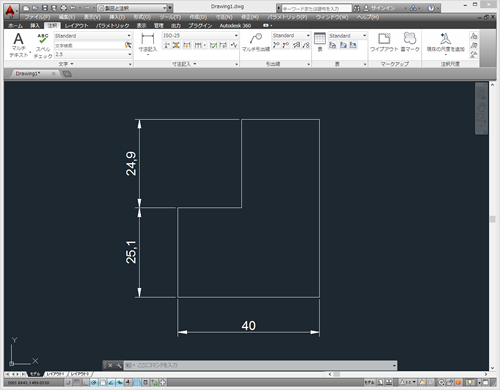Open the workspace selector dropdown in title bar
The height and width of the screenshot is (390, 500).
click(x=133, y=8)
